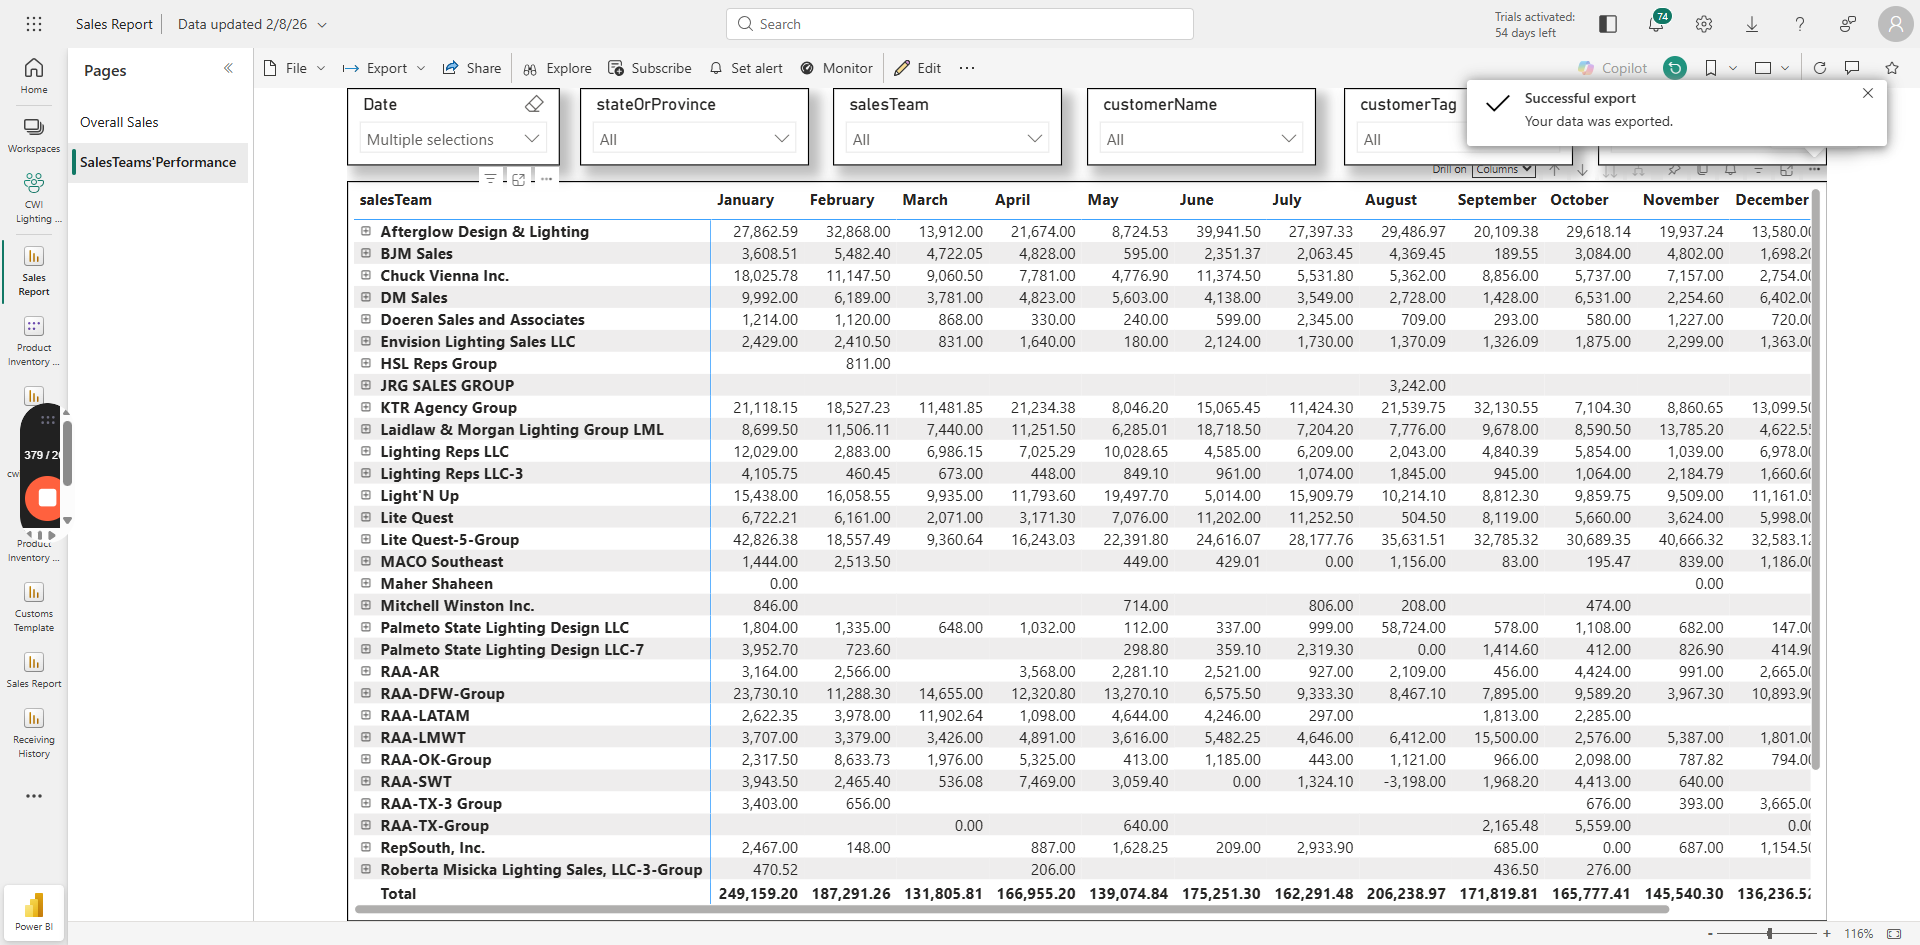Add report to favorites star icon
This screenshot has height=945, width=1920.
point(1891,68)
